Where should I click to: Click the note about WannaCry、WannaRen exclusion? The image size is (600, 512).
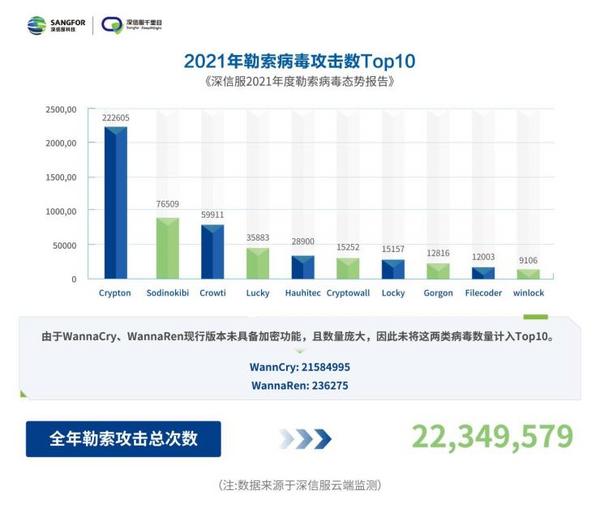(298, 337)
